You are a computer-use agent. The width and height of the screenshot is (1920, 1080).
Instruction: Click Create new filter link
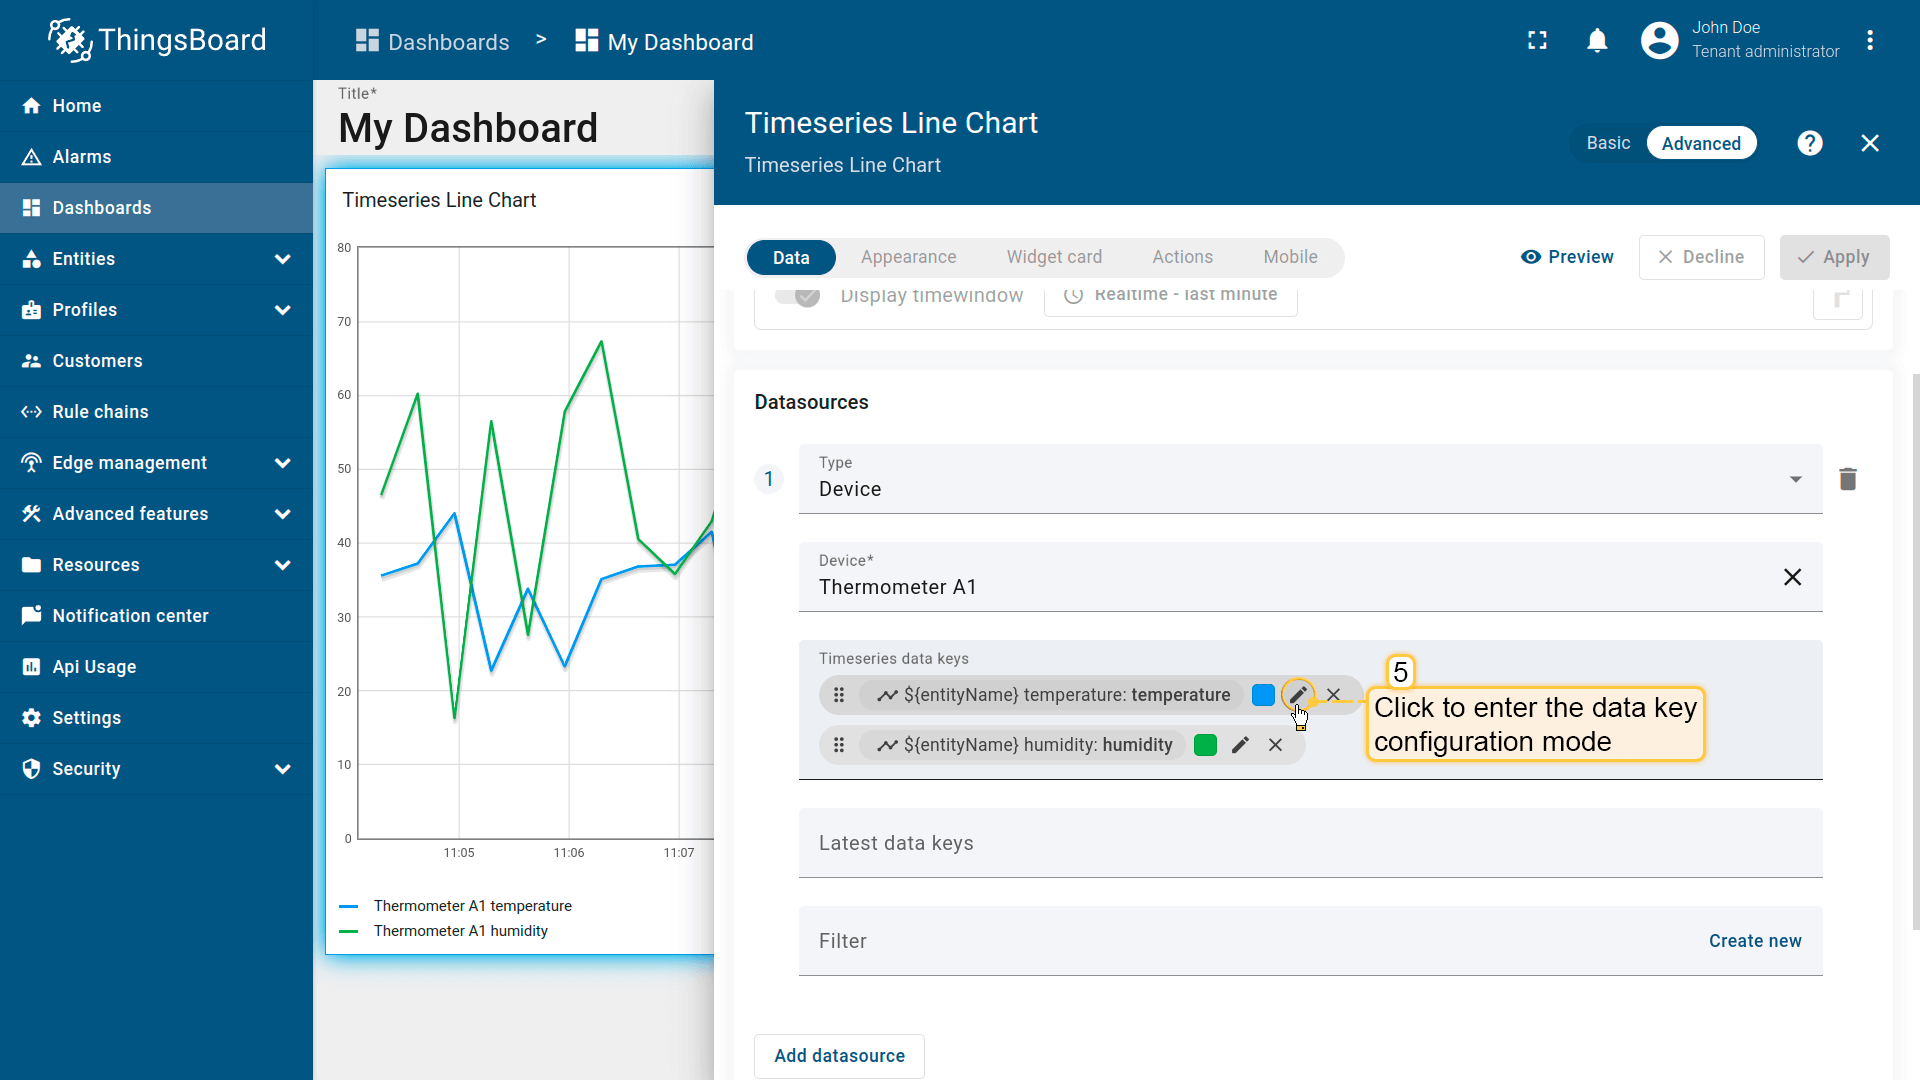click(x=1754, y=941)
